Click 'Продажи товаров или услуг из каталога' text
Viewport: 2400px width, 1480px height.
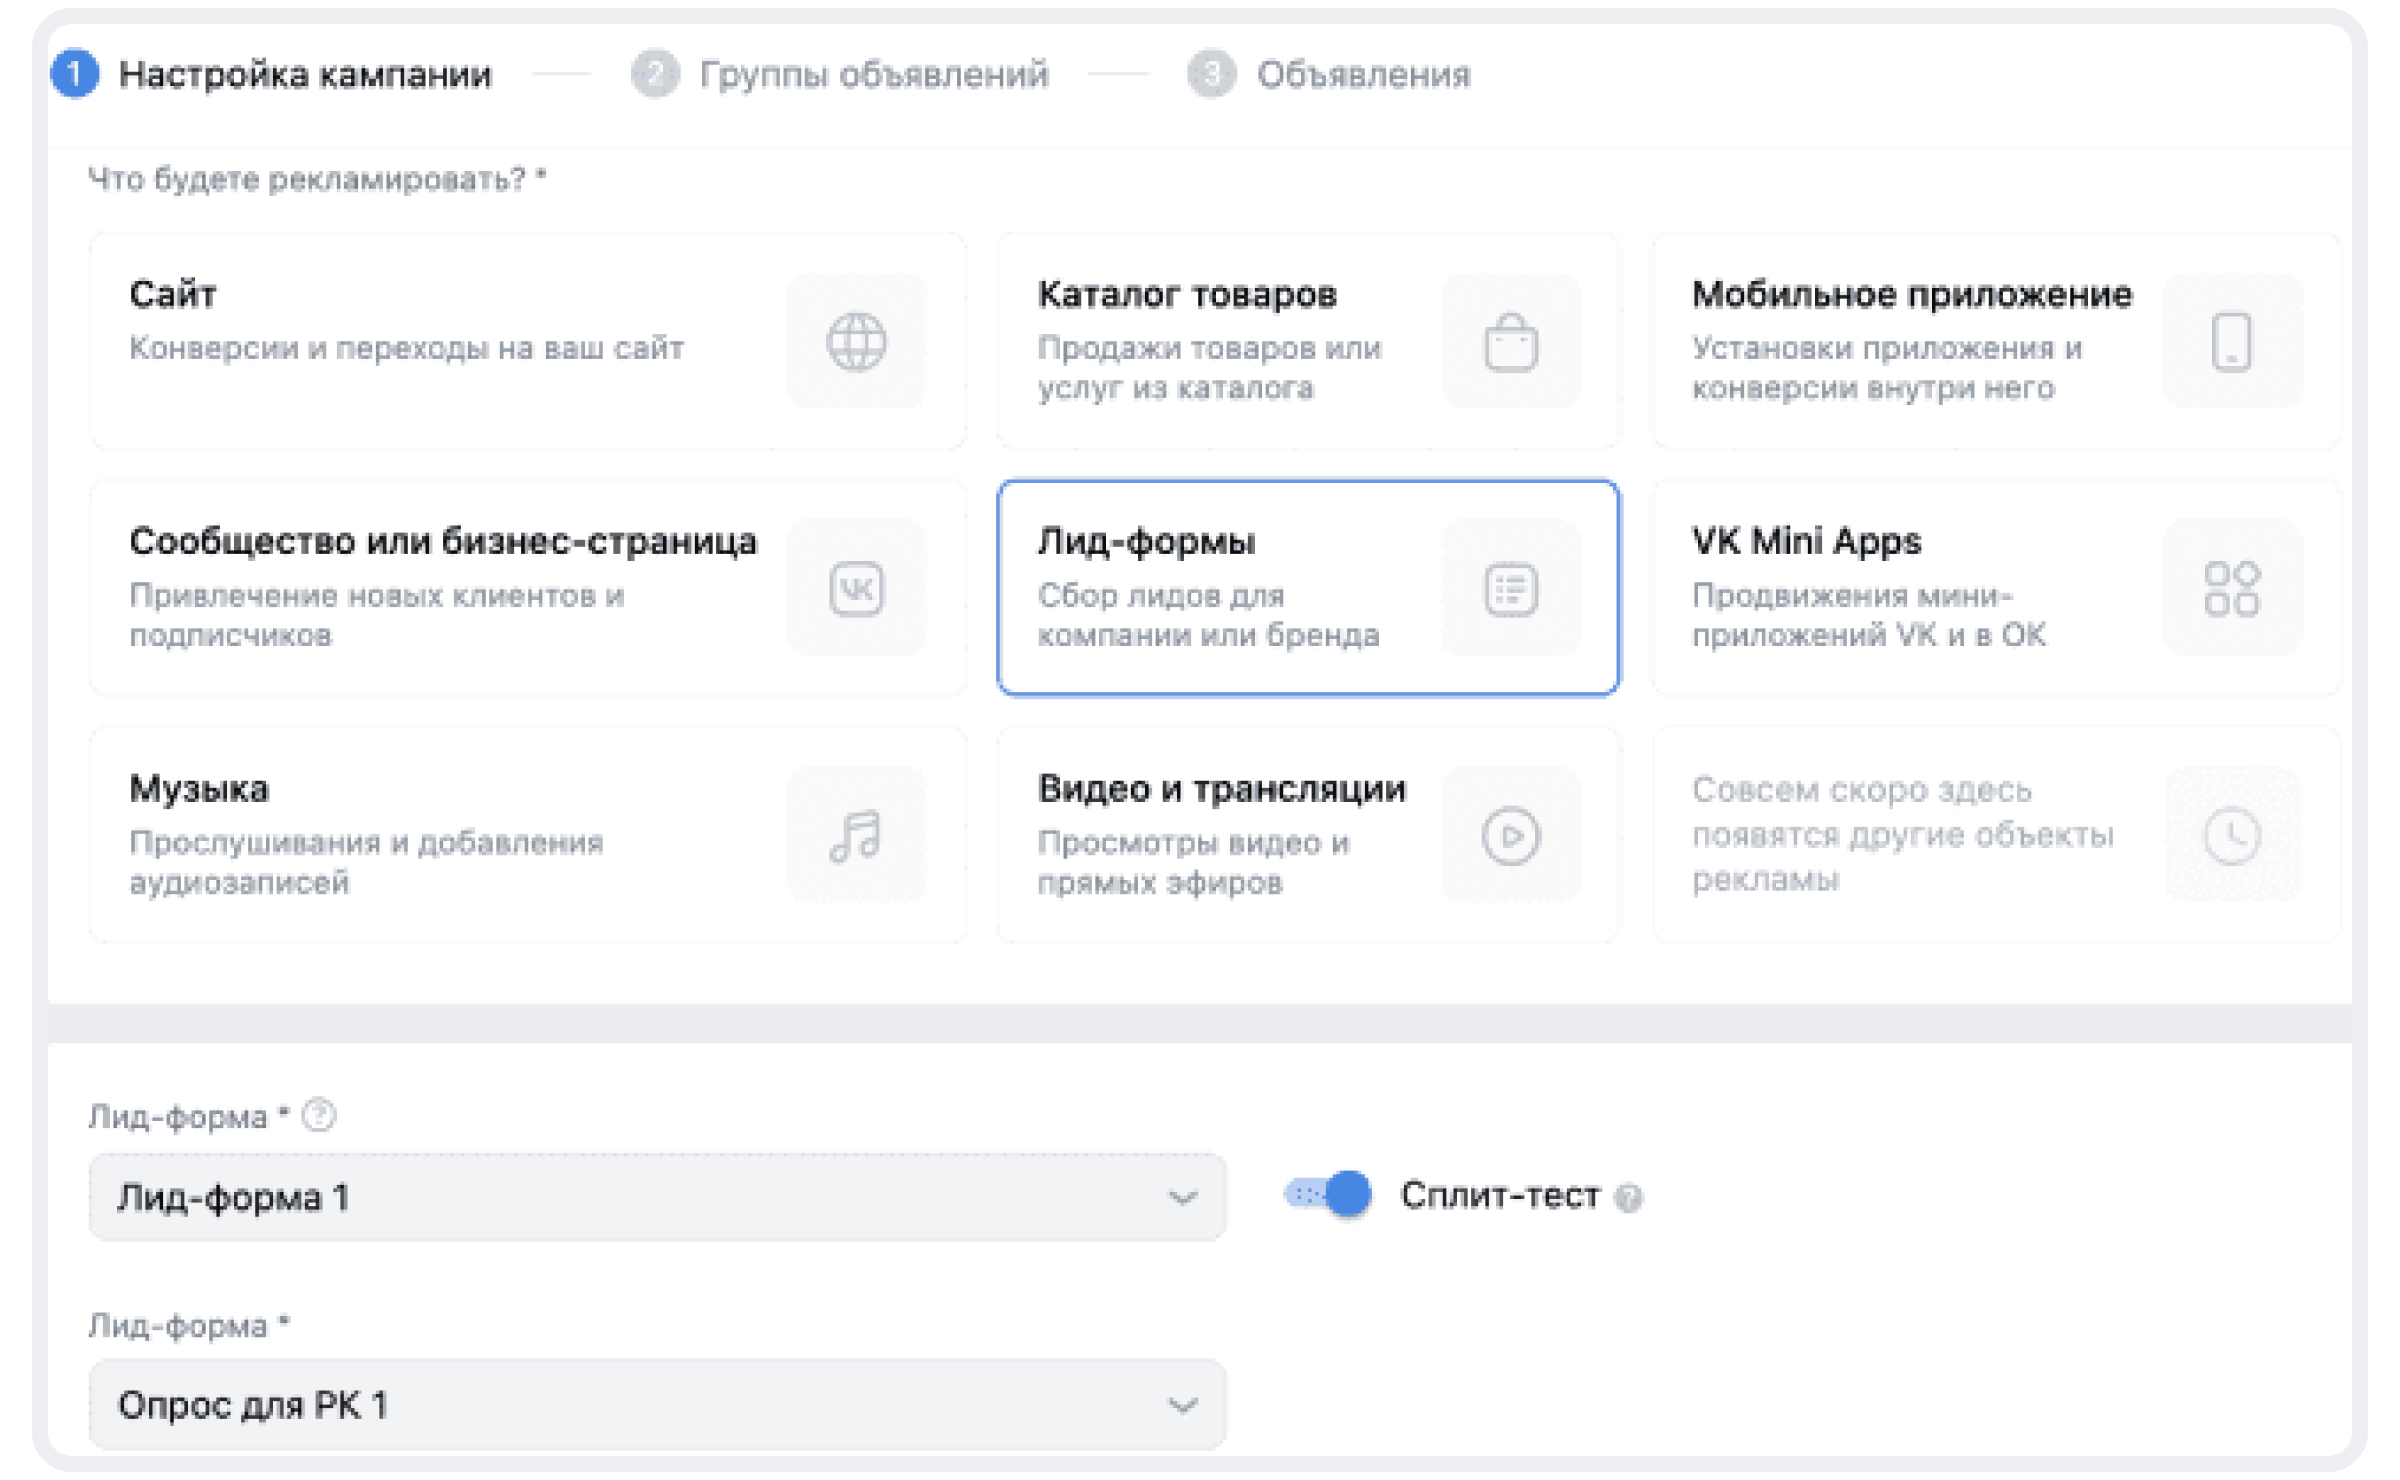tap(1210, 368)
